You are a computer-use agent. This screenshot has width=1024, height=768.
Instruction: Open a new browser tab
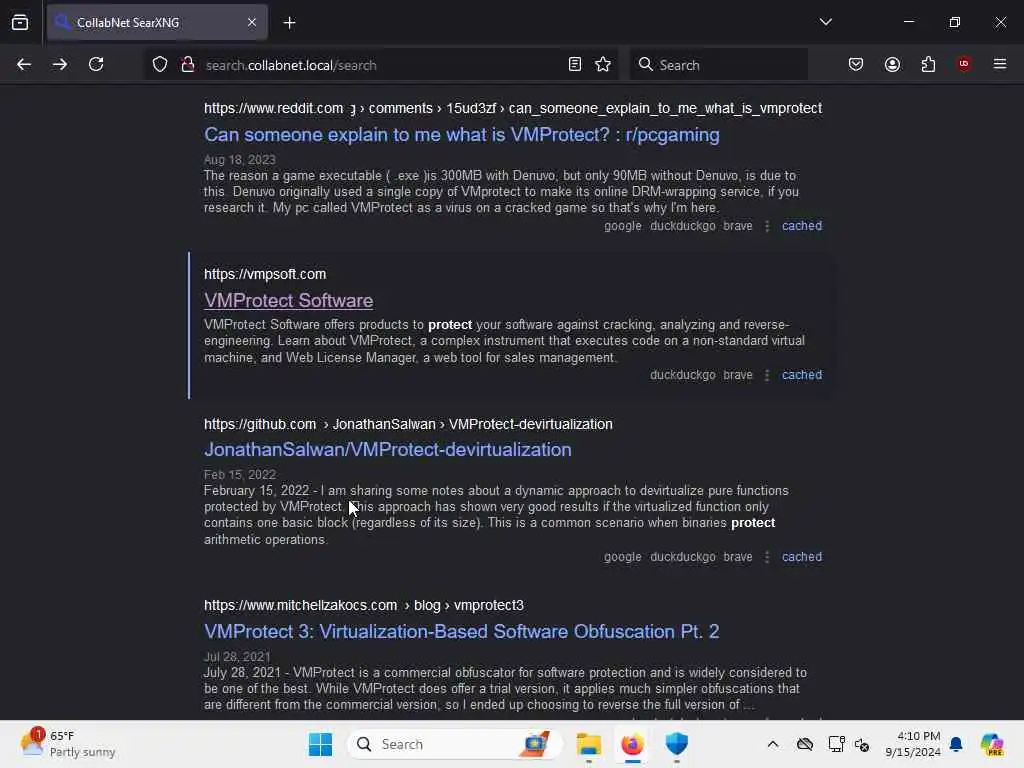point(289,23)
